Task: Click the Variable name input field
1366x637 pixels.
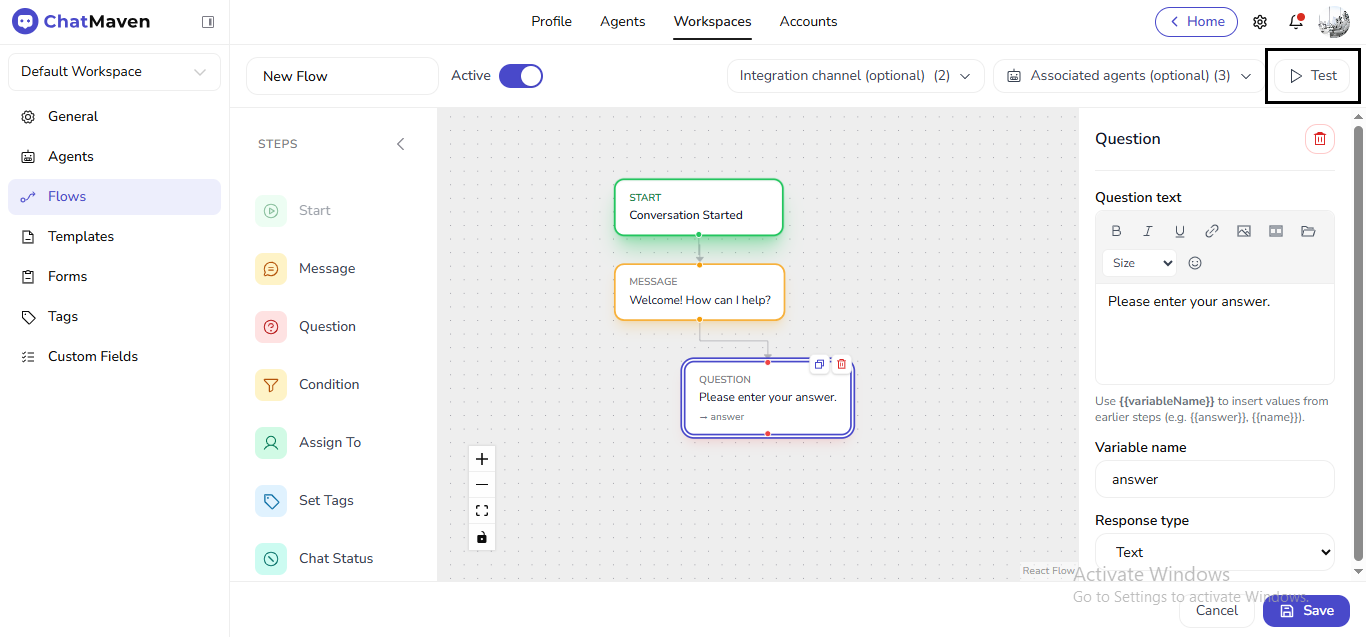Action: (x=1214, y=479)
